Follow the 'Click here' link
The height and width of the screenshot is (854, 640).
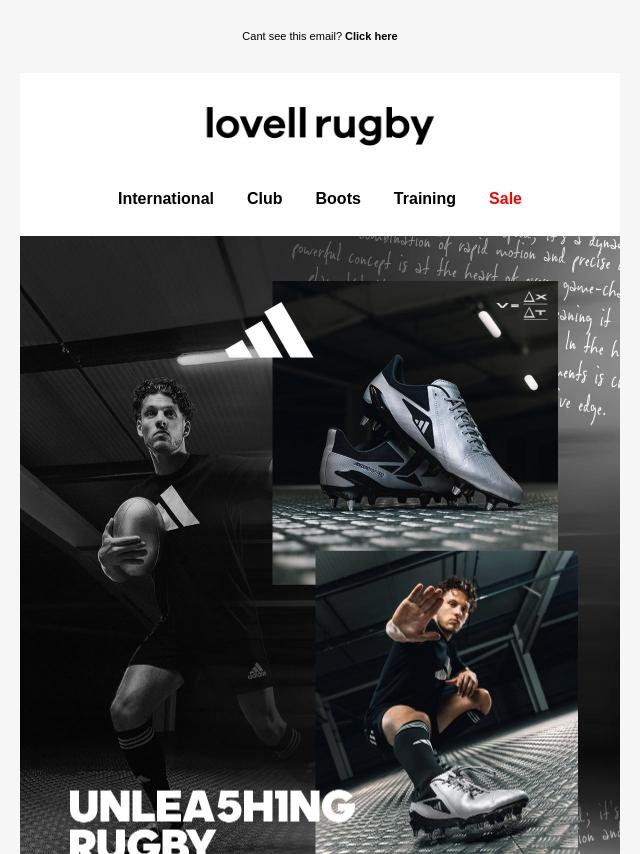point(371,36)
